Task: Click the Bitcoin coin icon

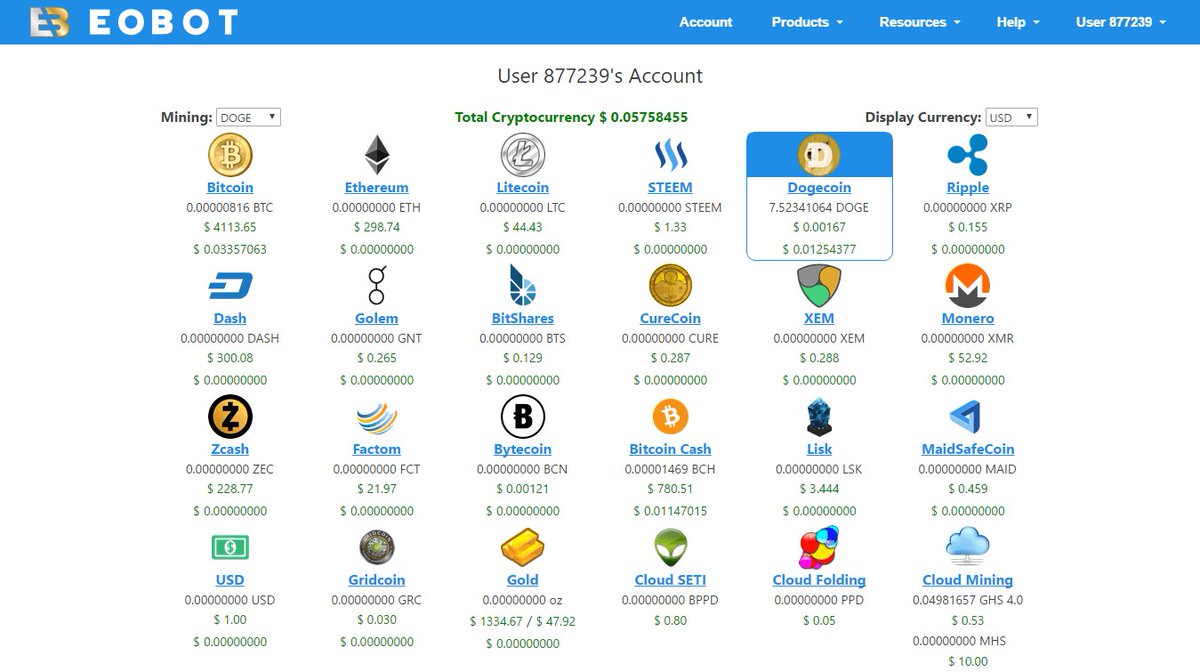Action: pyautogui.click(x=230, y=154)
